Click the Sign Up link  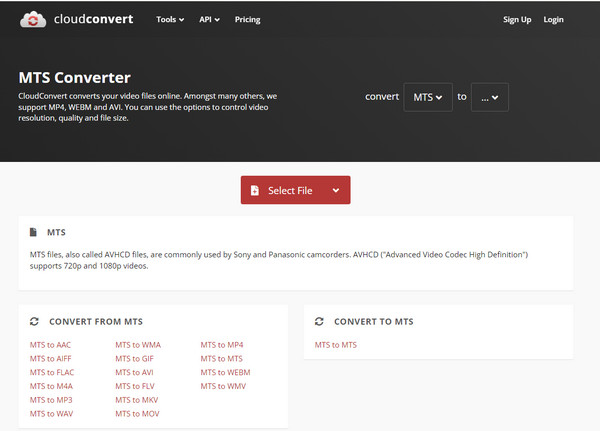pos(517,20)
